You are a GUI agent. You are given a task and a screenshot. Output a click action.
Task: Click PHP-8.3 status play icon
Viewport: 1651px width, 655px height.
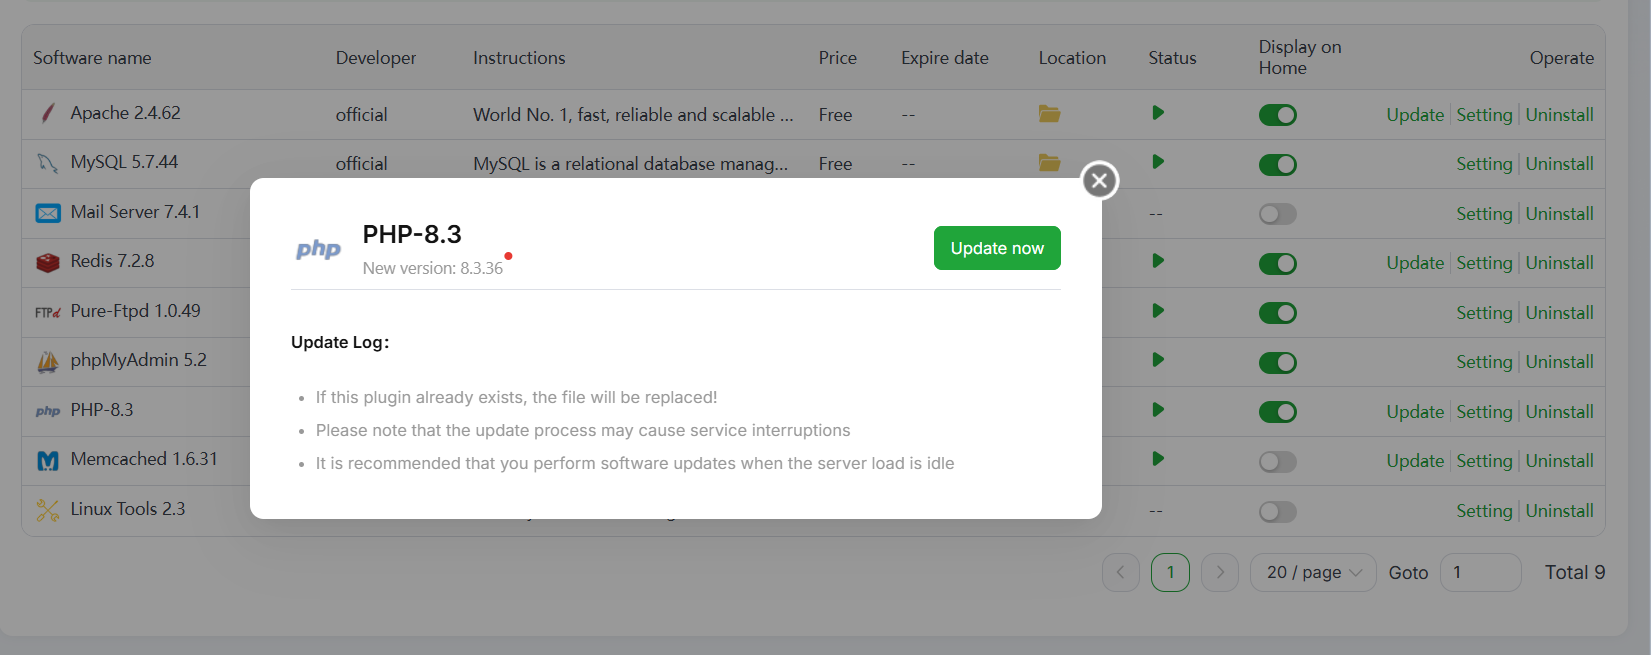(1158, 410)
